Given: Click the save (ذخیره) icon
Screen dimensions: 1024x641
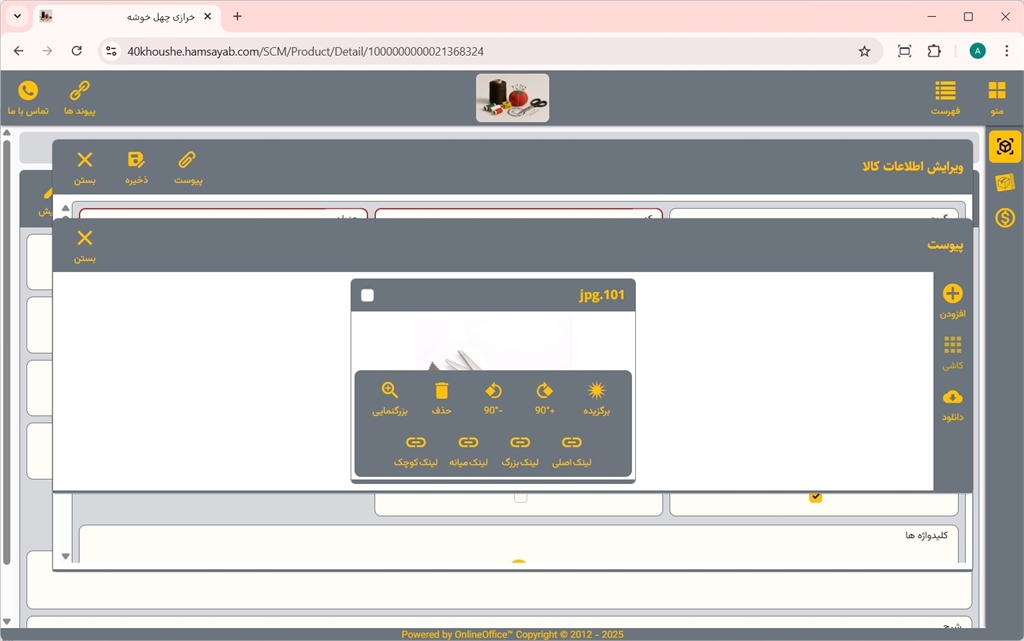Looking at the screenshot, I should (x=136, y=160).
